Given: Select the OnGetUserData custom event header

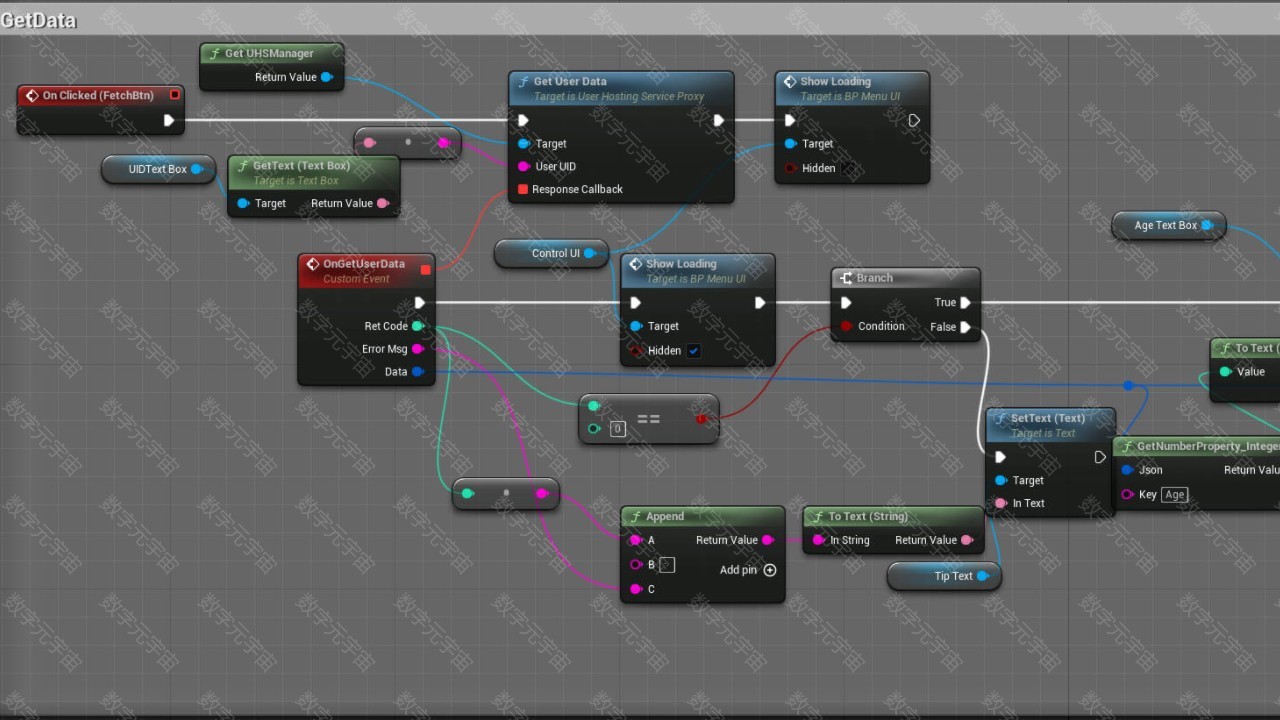Looking at the screenshot, I should 366,270.
